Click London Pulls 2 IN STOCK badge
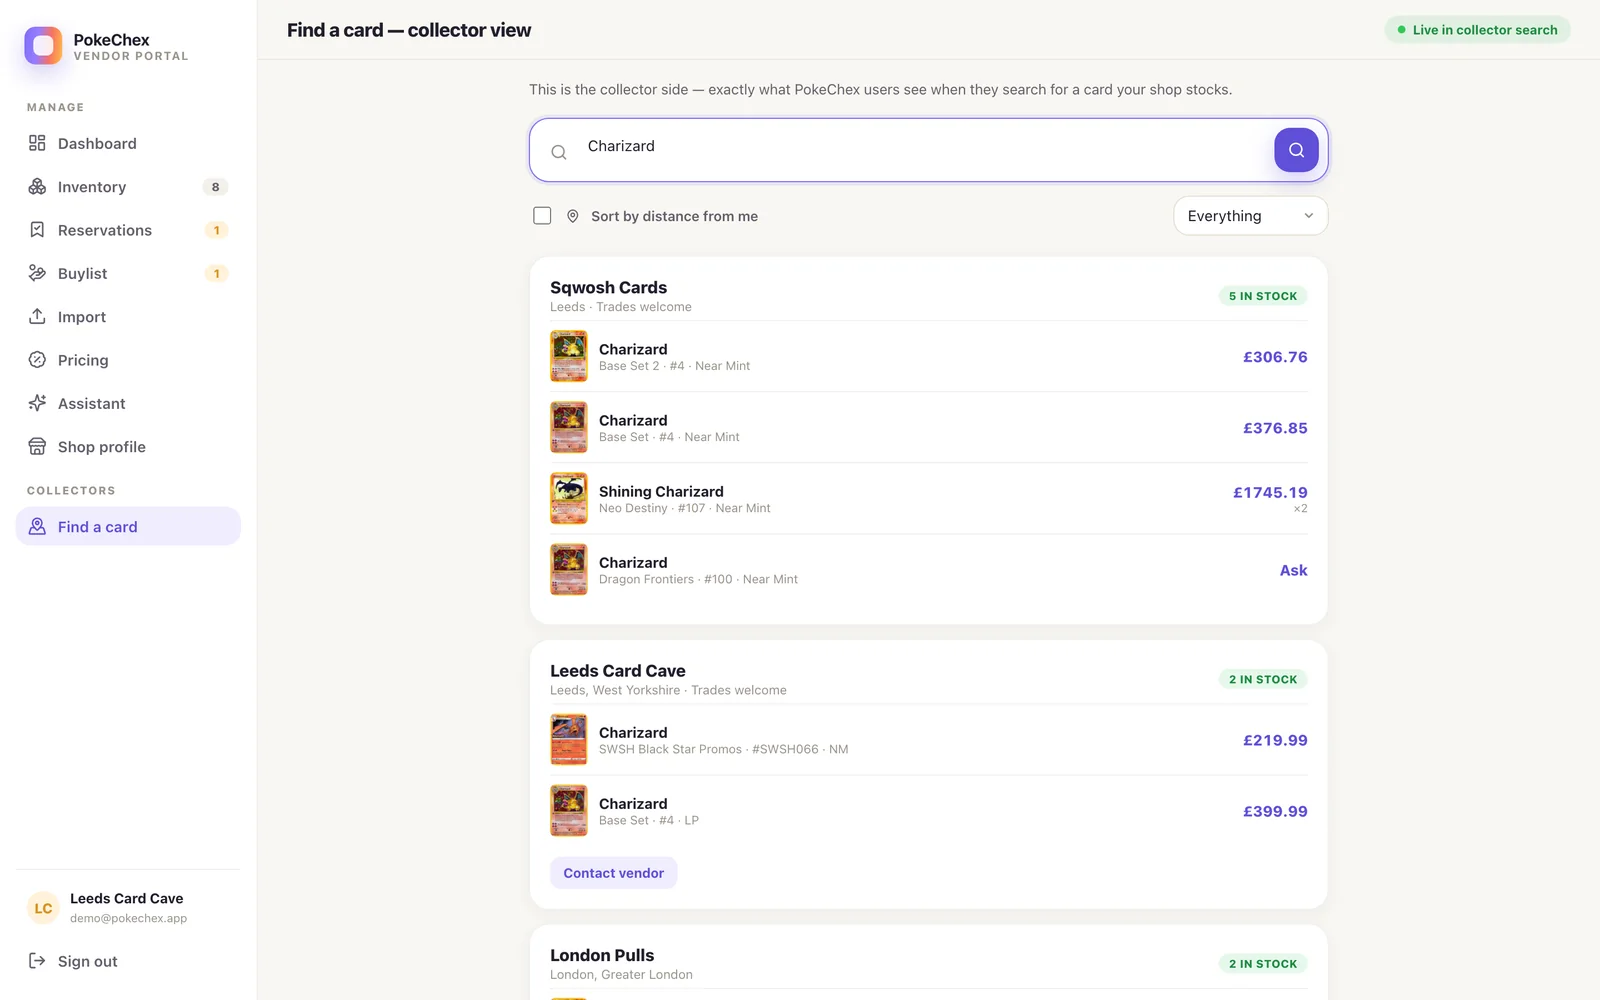 coord(1262,964)
